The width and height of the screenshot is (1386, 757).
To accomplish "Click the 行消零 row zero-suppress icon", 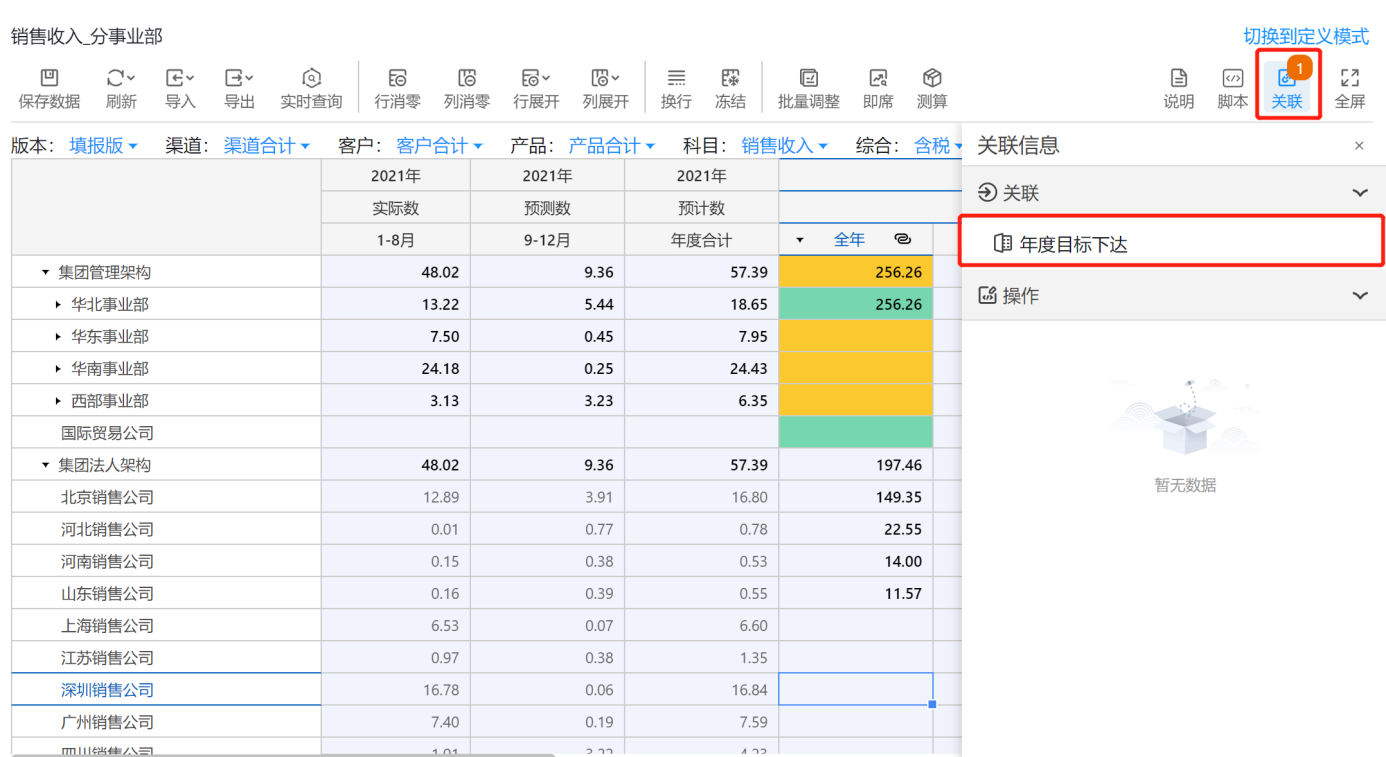I will (397, 79).
